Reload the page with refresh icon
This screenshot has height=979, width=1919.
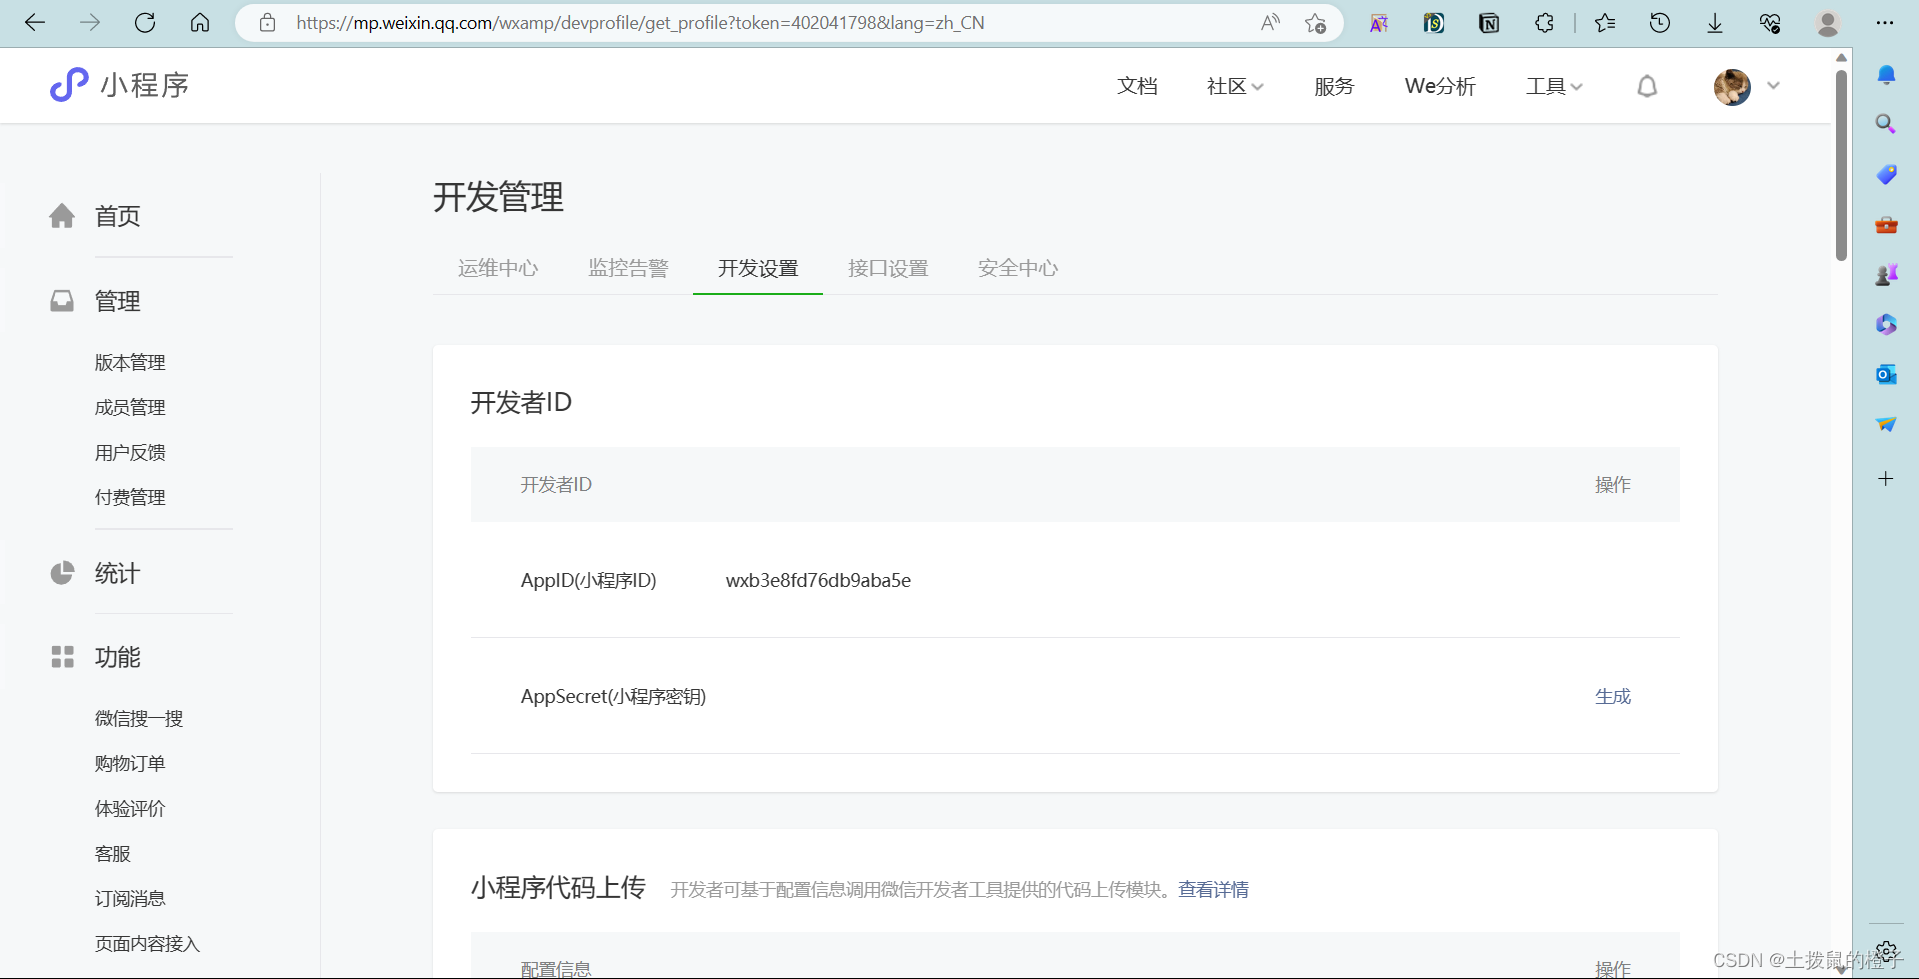[x=145, y=22]
